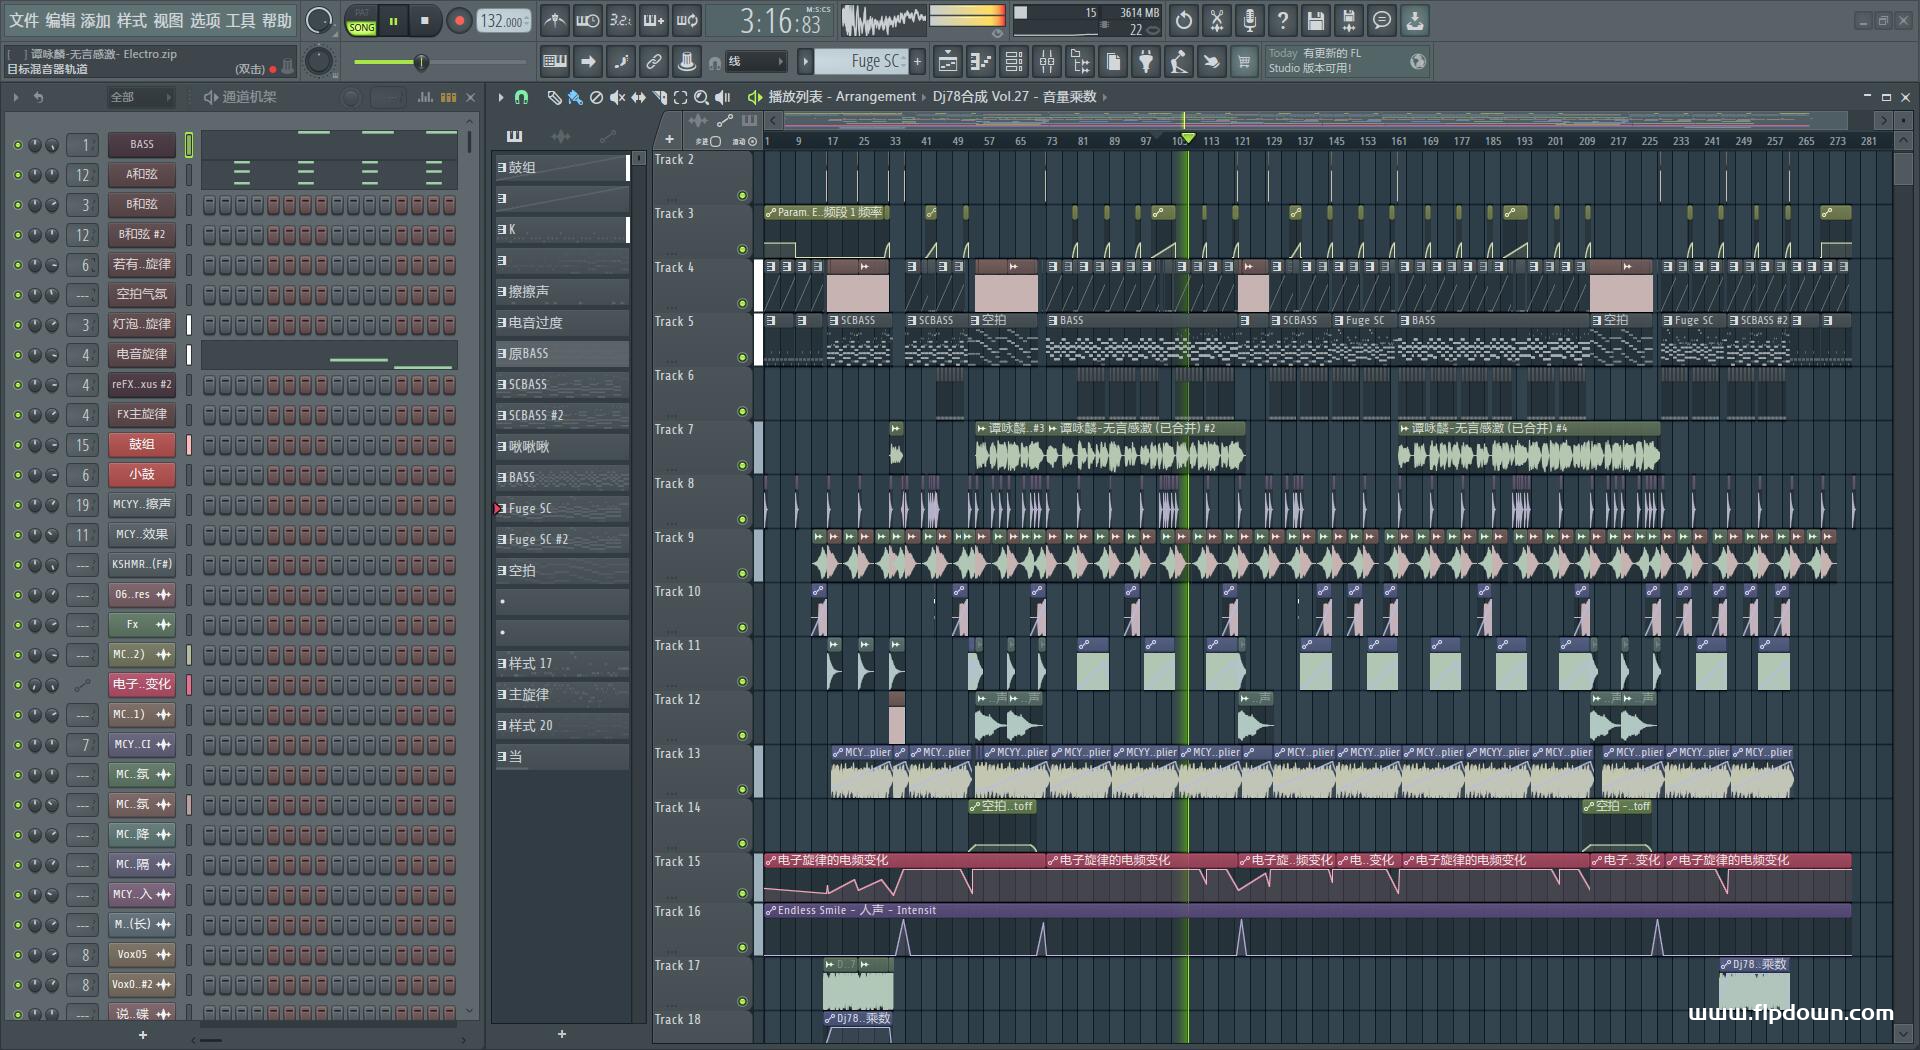Screen dimensions: 1920x1050
Task: Mute Track 9 in playlist
Action: tap(742, 573)
